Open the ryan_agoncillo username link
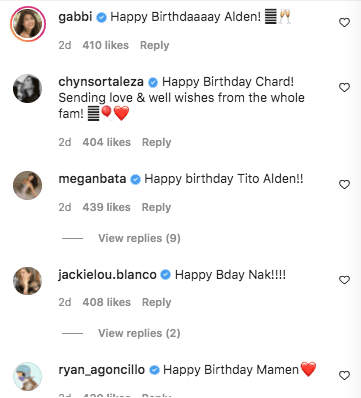This screenshot has height=398, width=361. (x=102, y=370)
